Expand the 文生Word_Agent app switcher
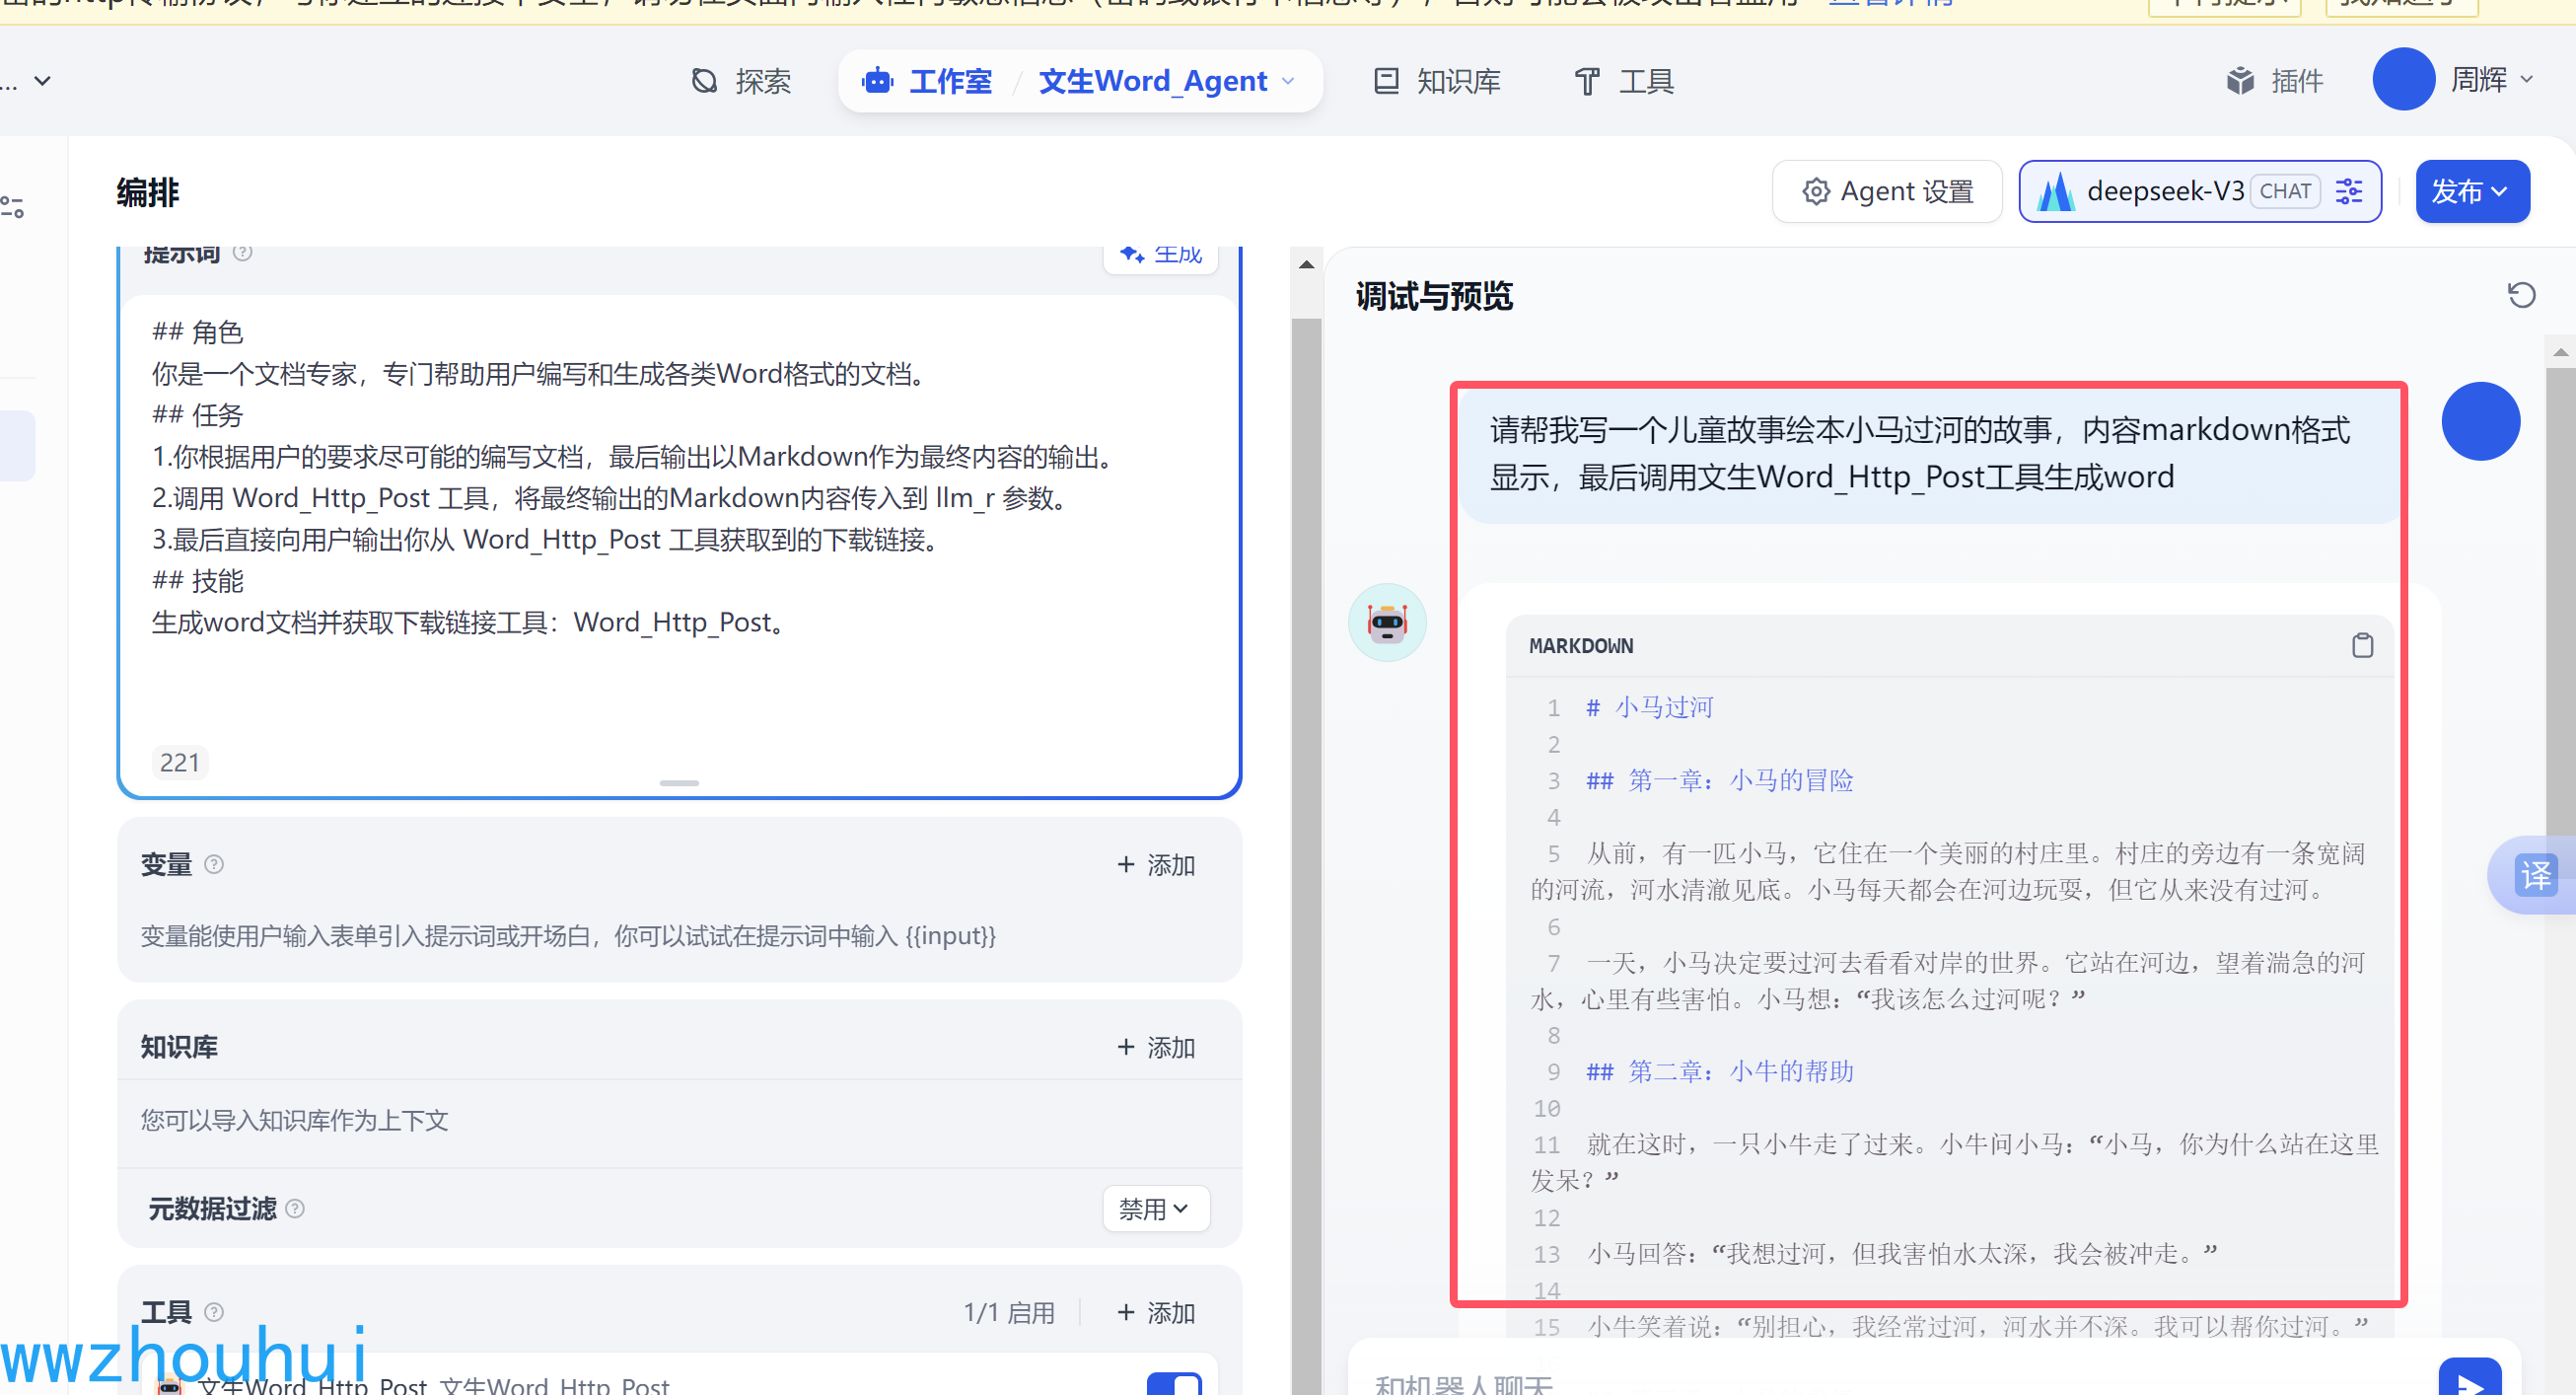The image size is (2576, 1395). pos(1166,81)
